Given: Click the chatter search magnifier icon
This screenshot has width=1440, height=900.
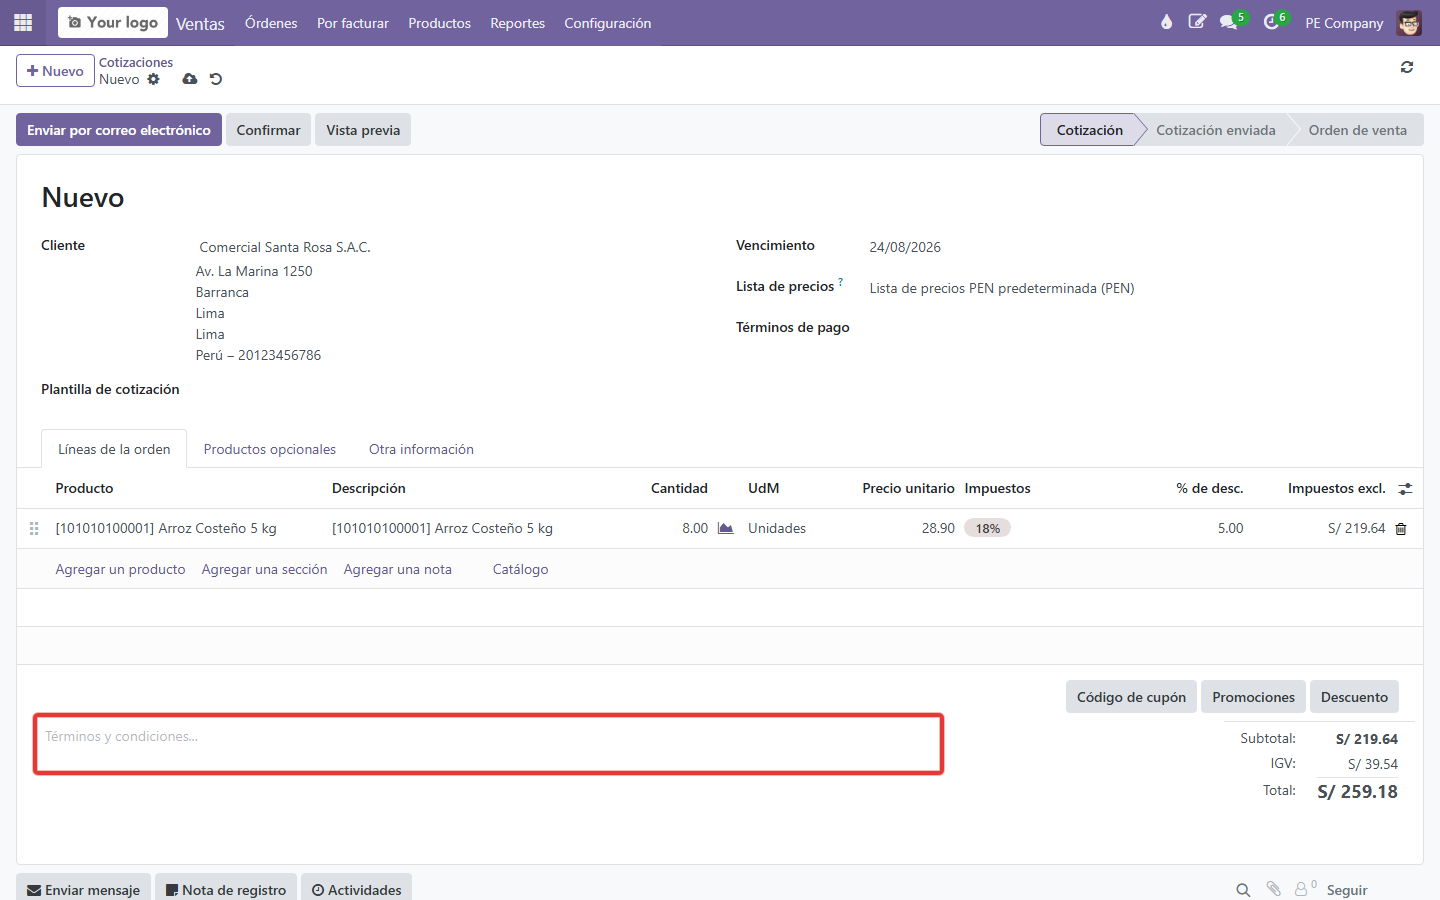Looking at the screenshot, I should pyautogui.click(x=1243, y=890).
